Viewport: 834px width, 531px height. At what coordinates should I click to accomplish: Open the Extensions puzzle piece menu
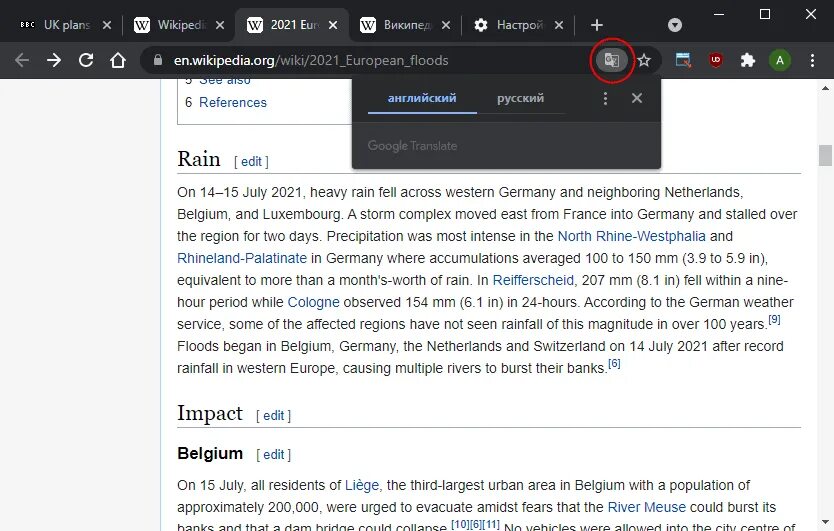coord(748,60)
